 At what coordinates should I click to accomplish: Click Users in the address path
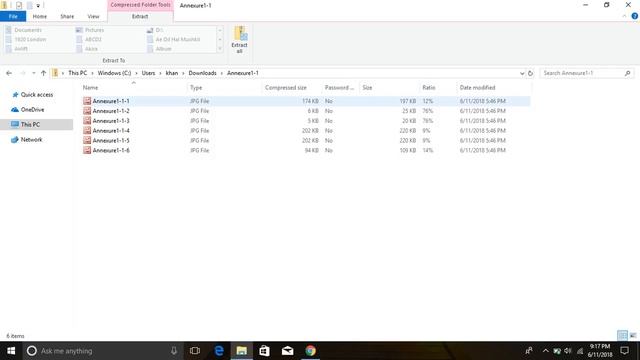tap(148, 73)
